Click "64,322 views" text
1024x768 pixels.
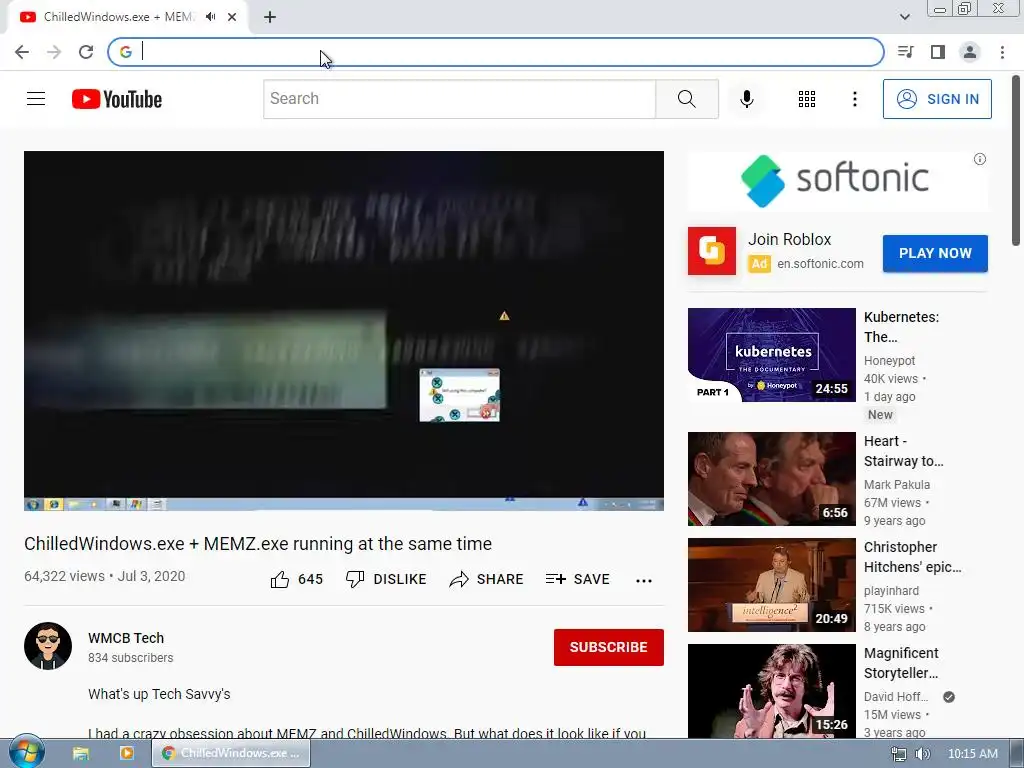pyautogui.click(x=64, y=576)
